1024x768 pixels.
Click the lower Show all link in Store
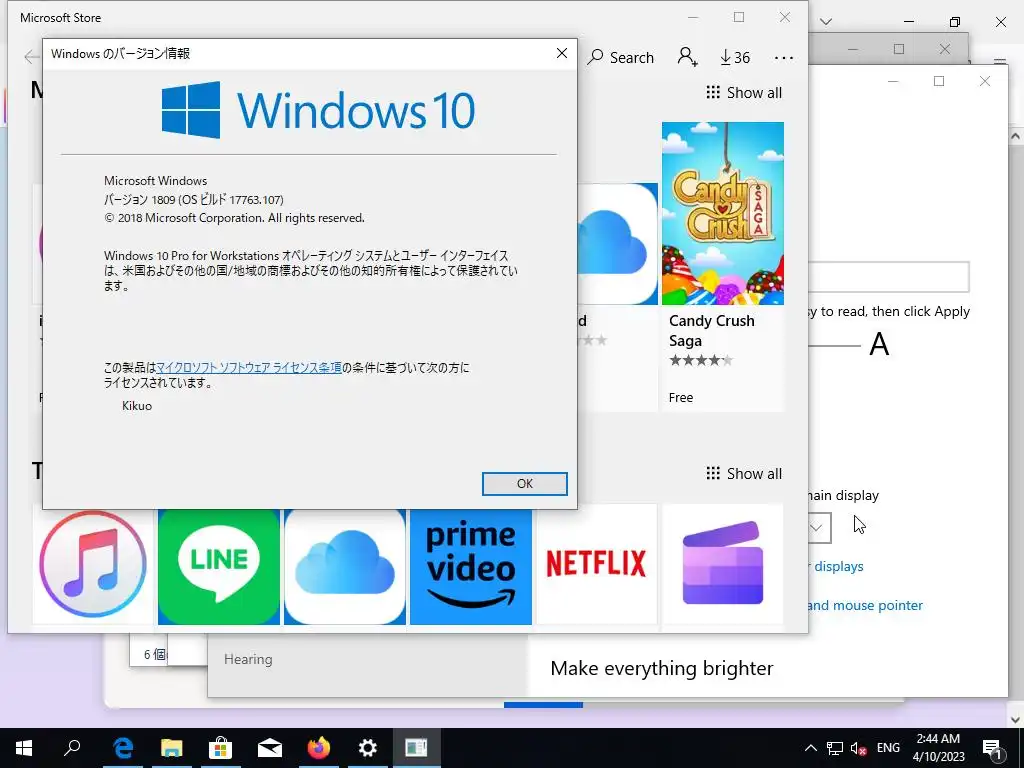pos(744,473)
